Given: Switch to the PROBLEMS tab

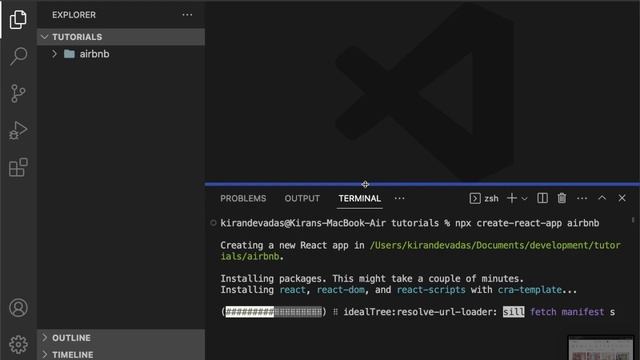Looking at the screenshot, I should [243, 198].
